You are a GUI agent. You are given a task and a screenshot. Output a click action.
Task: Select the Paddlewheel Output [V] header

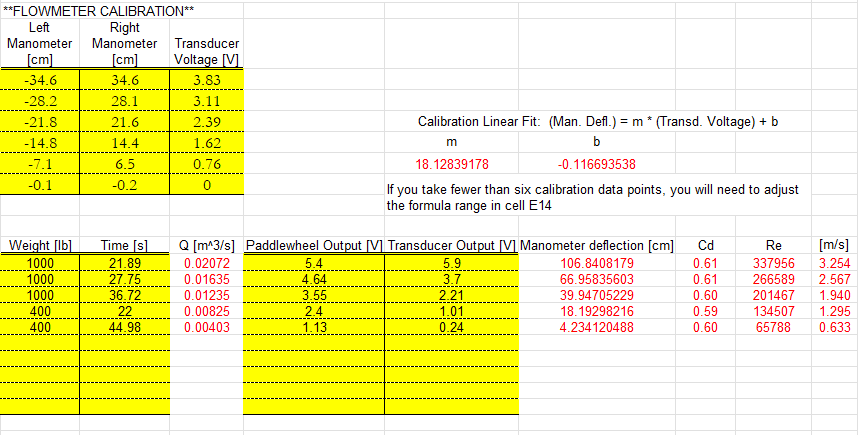[314, 246]
